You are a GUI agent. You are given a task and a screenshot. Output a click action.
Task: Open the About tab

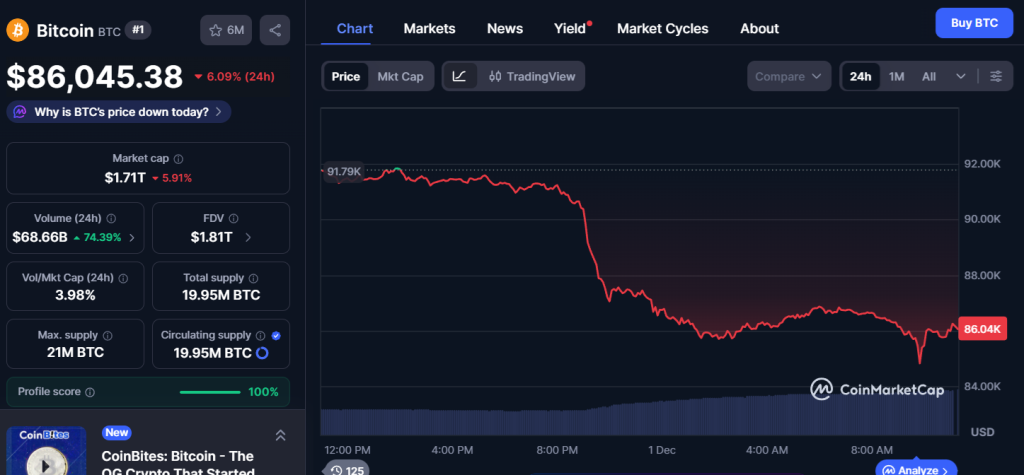coord(759,29)
